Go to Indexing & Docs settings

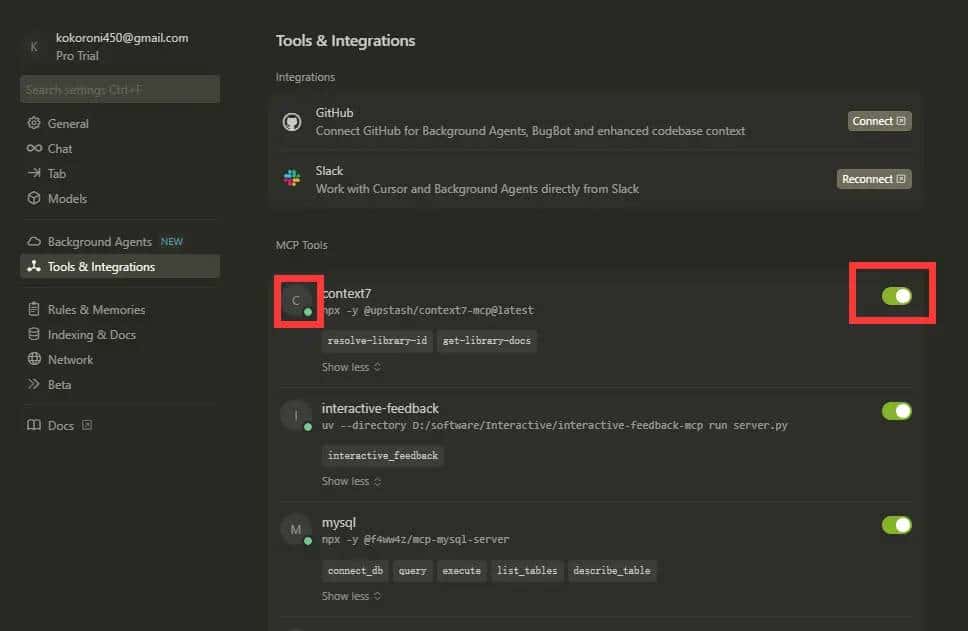point(91,335)
